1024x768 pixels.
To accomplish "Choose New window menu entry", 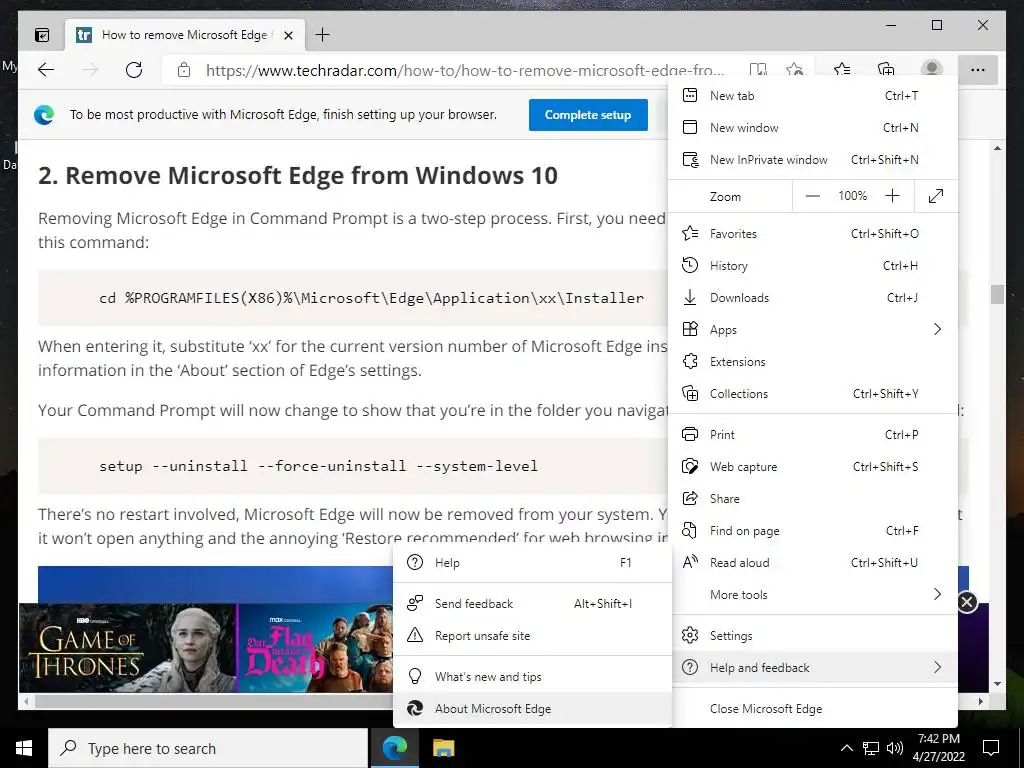I will coord(813,127).
